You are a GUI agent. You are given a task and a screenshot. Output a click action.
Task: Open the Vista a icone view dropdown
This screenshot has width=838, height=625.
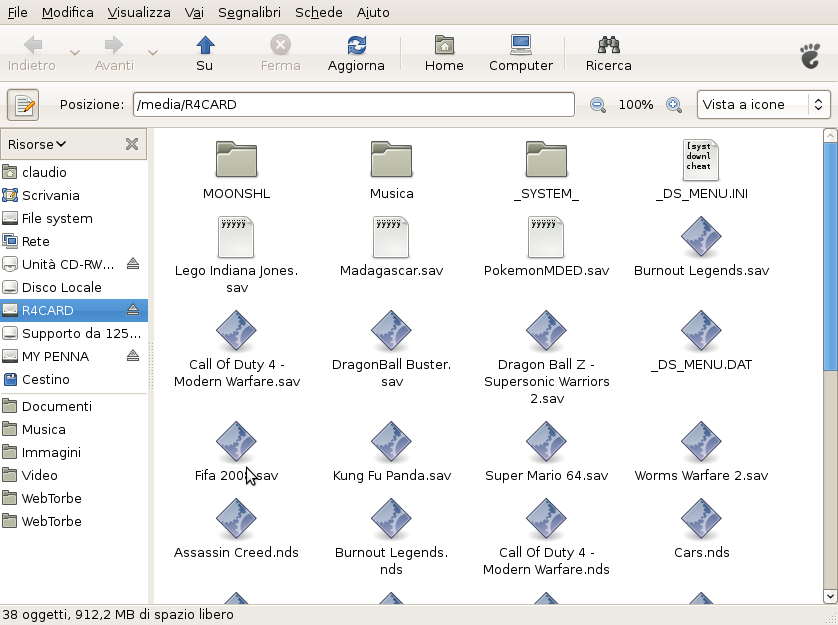[764, 104]
